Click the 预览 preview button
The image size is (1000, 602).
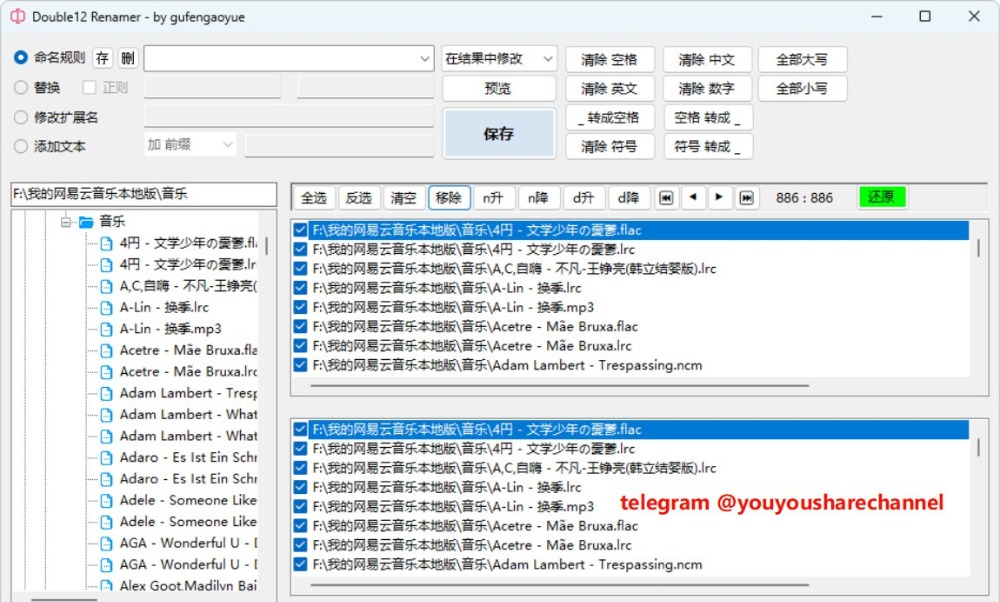click(498, 88)
